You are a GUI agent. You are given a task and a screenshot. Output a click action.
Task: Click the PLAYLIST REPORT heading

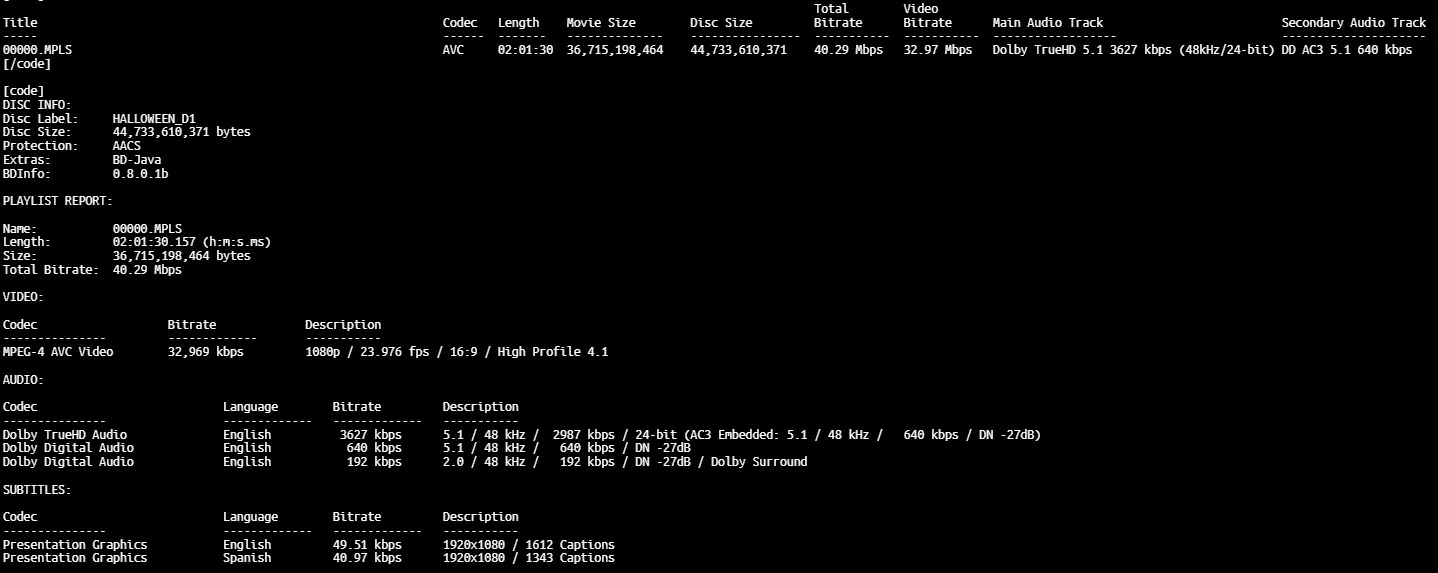point(57,201)
